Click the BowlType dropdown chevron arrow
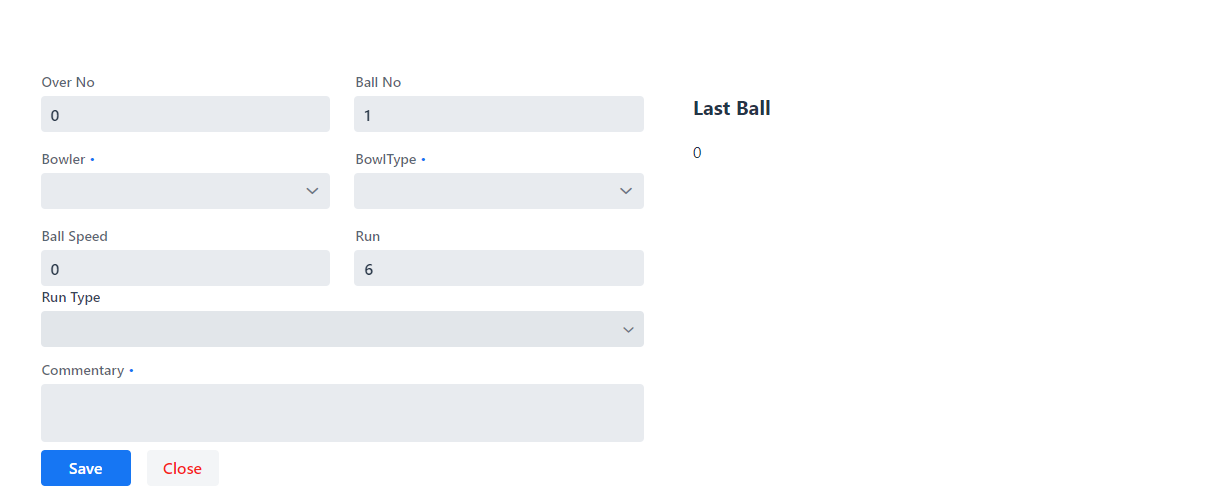This screenshot has width=1220, height=498. point(626,191)
